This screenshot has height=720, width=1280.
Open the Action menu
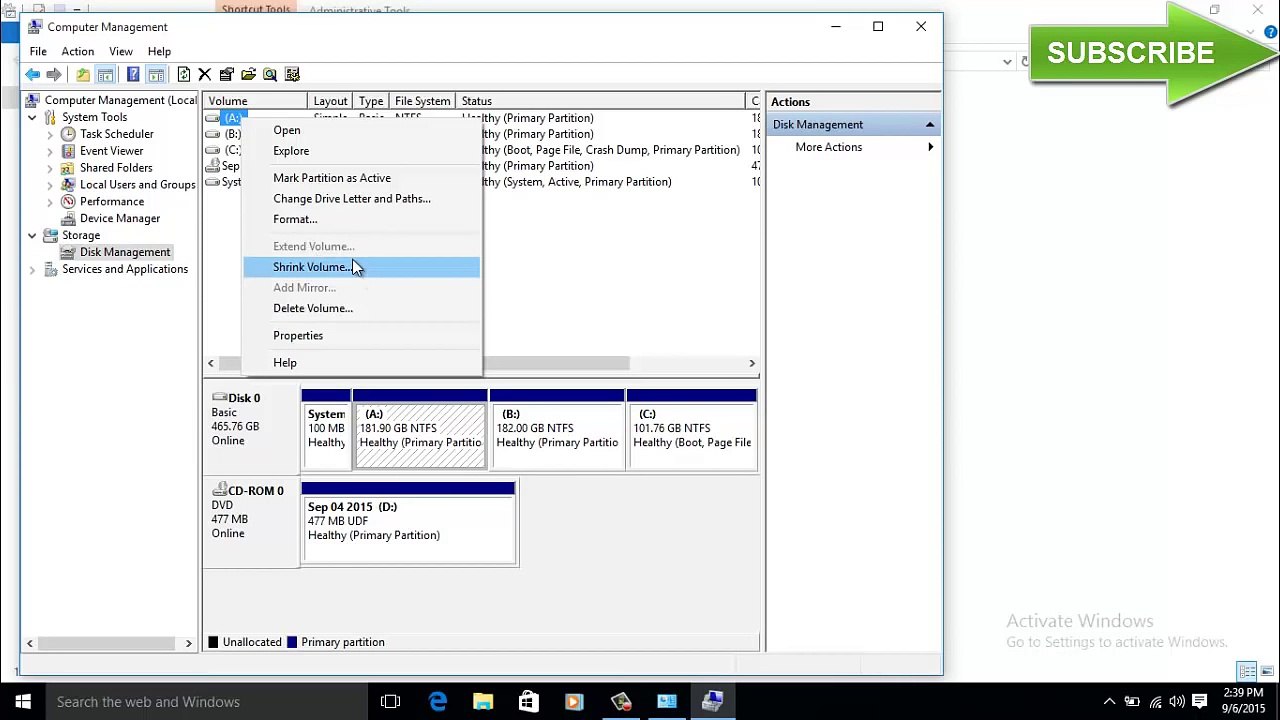point(77,51)
